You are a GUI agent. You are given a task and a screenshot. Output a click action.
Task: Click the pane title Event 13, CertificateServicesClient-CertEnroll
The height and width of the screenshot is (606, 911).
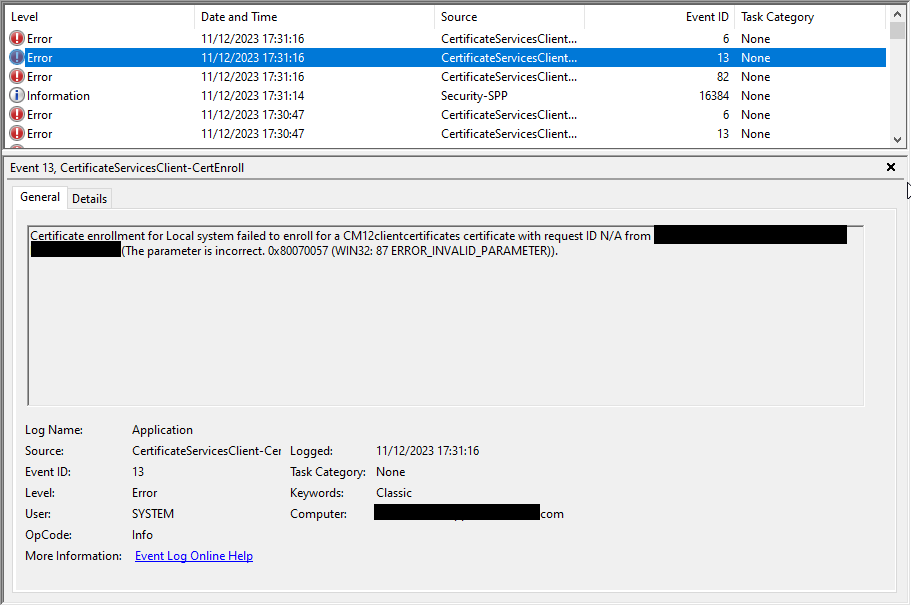(x=127, y=168)
